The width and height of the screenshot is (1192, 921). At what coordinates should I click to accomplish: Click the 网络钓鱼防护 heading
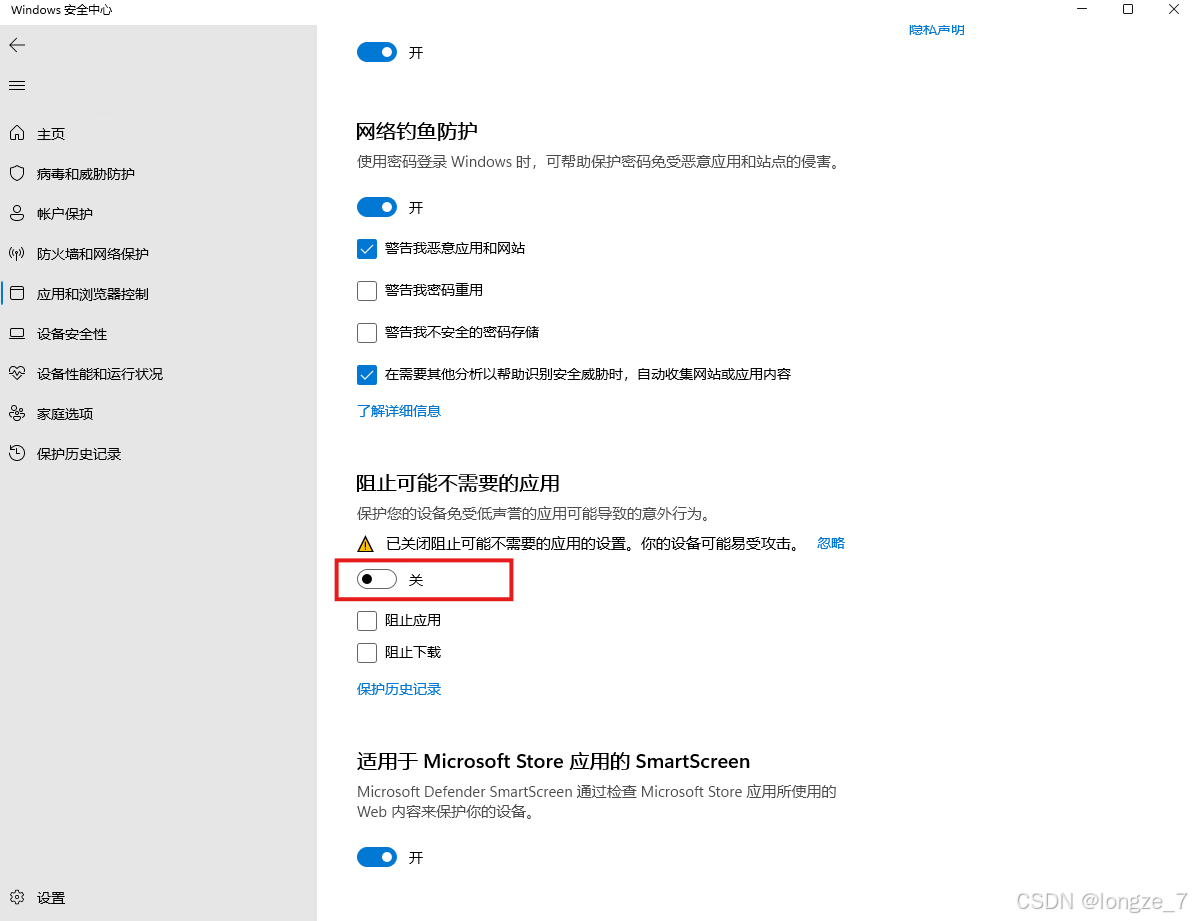(417, 131)
